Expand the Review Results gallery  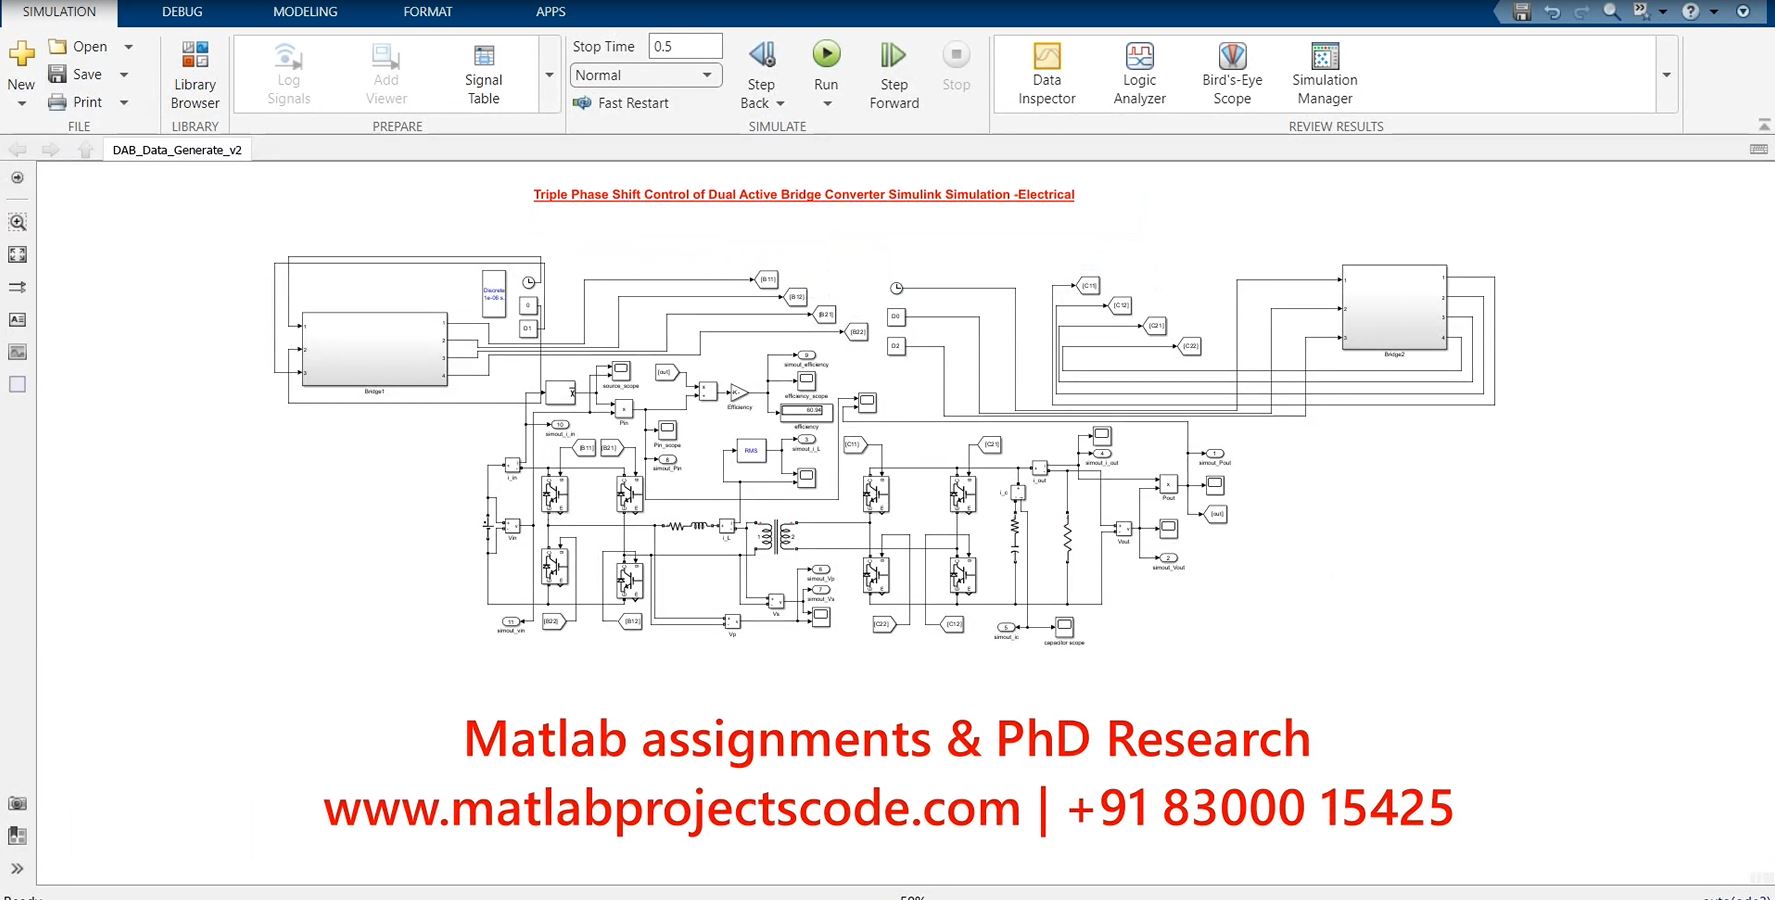pos(1666,75)
